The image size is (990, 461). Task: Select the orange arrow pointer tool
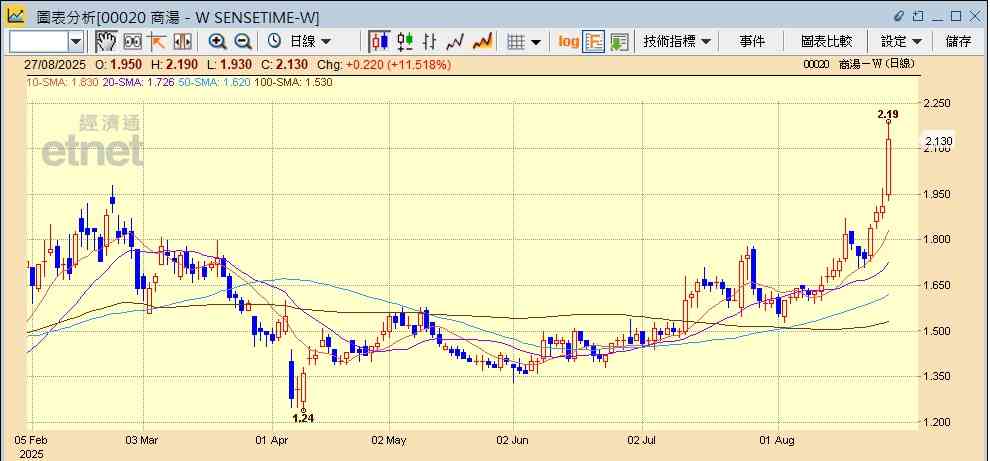point(157,42)
